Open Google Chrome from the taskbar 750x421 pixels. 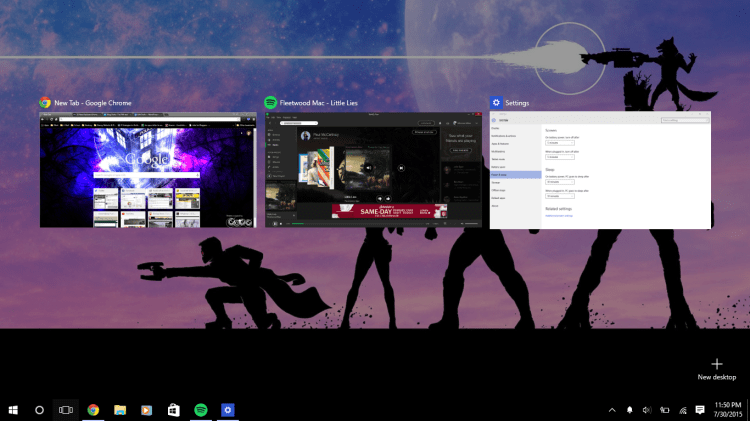coord(93,410)
